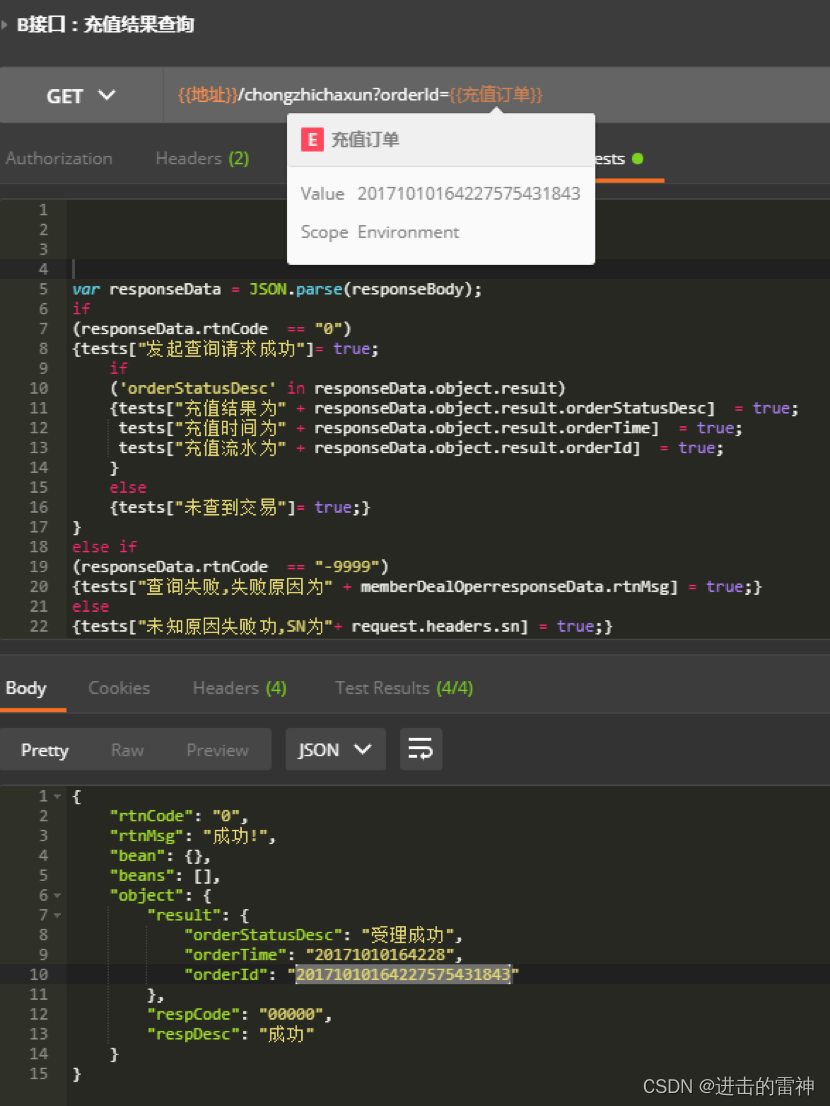
Task: Click the "respDesc": "成功" response line
Action: click(231, 1034)
